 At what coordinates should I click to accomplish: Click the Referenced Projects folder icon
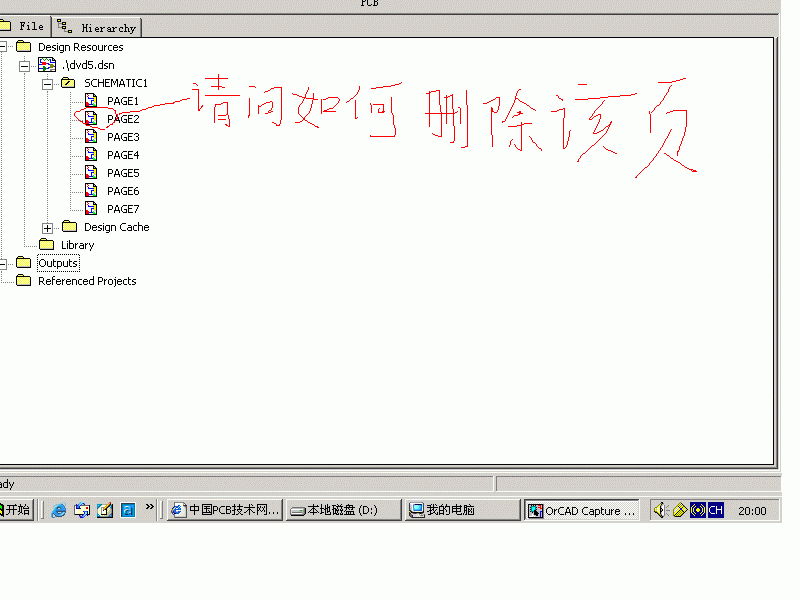click(23, 280)
